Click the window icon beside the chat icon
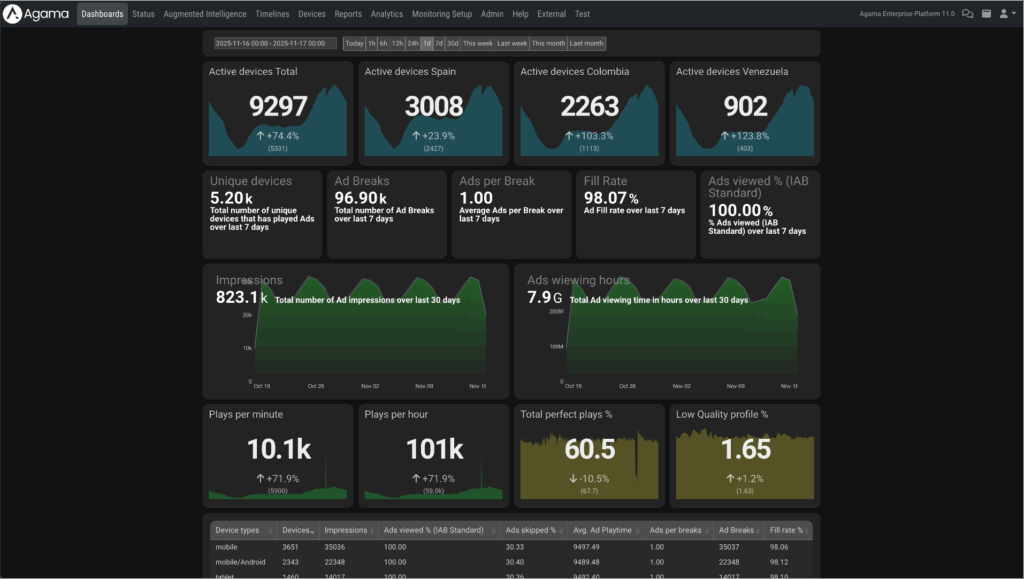The height and width of the screenshot is (579, 1024). coord(986,14)
